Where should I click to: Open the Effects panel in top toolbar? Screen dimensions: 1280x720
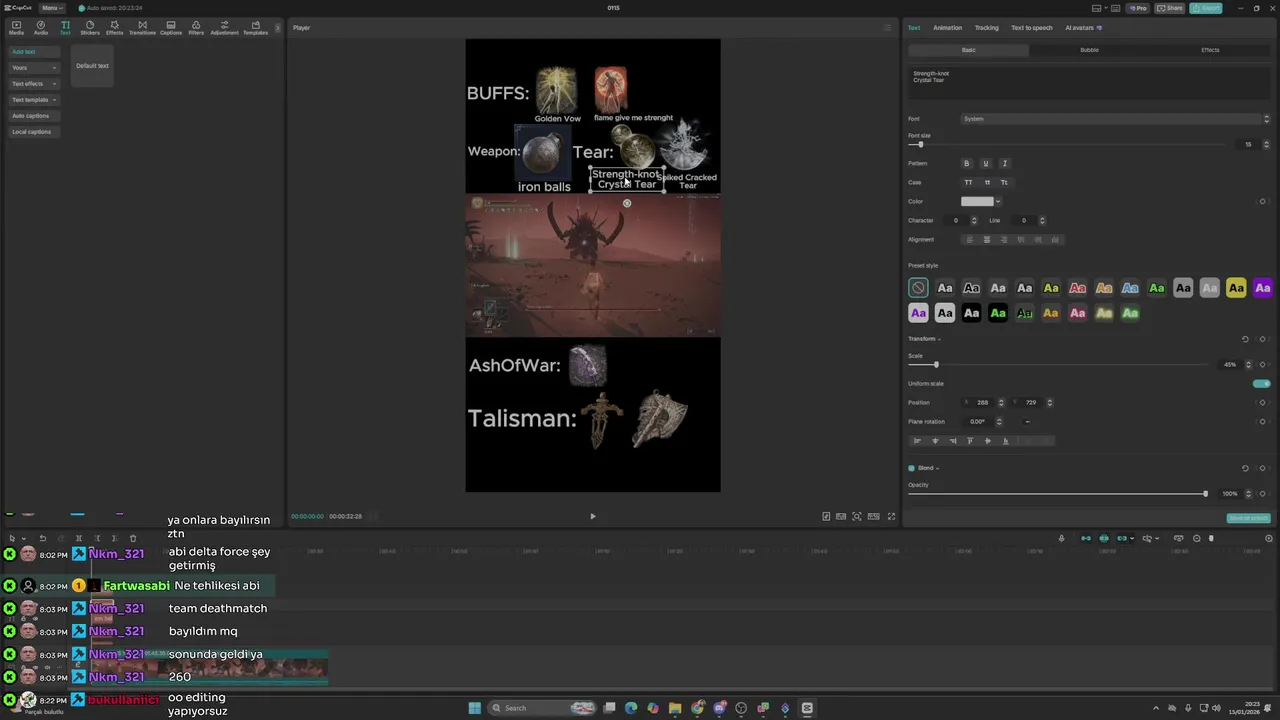pyautogui.click(x=114, y=27)
